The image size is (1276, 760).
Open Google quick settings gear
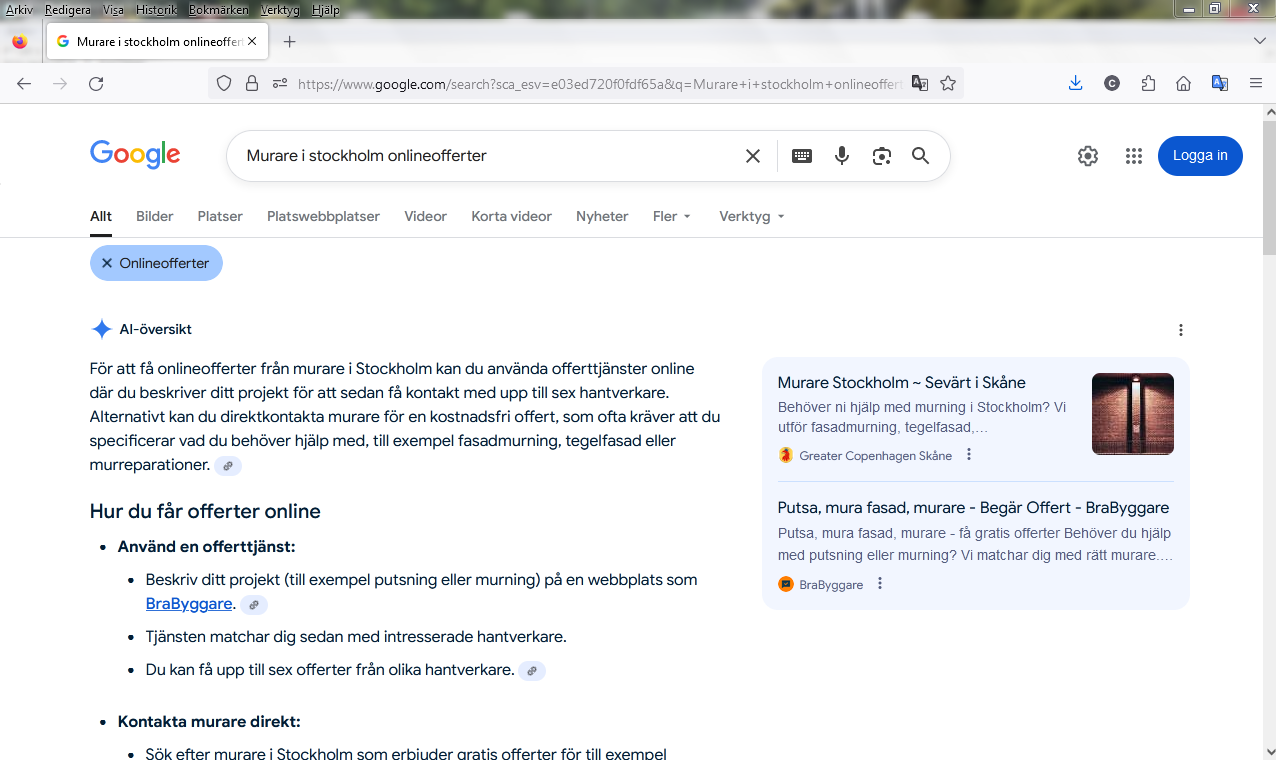[1088, 156]
